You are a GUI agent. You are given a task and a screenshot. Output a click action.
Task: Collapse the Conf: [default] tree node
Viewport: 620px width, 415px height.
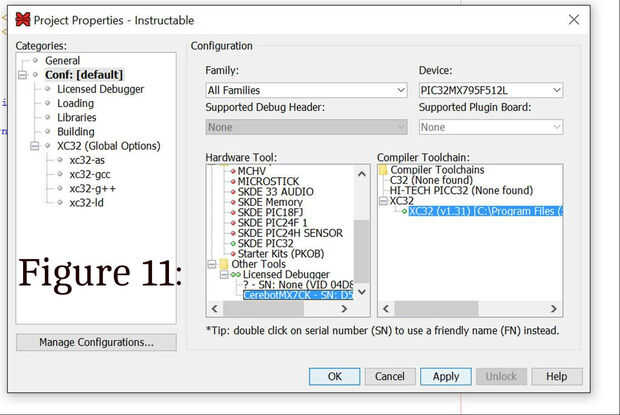click(23, 75)
